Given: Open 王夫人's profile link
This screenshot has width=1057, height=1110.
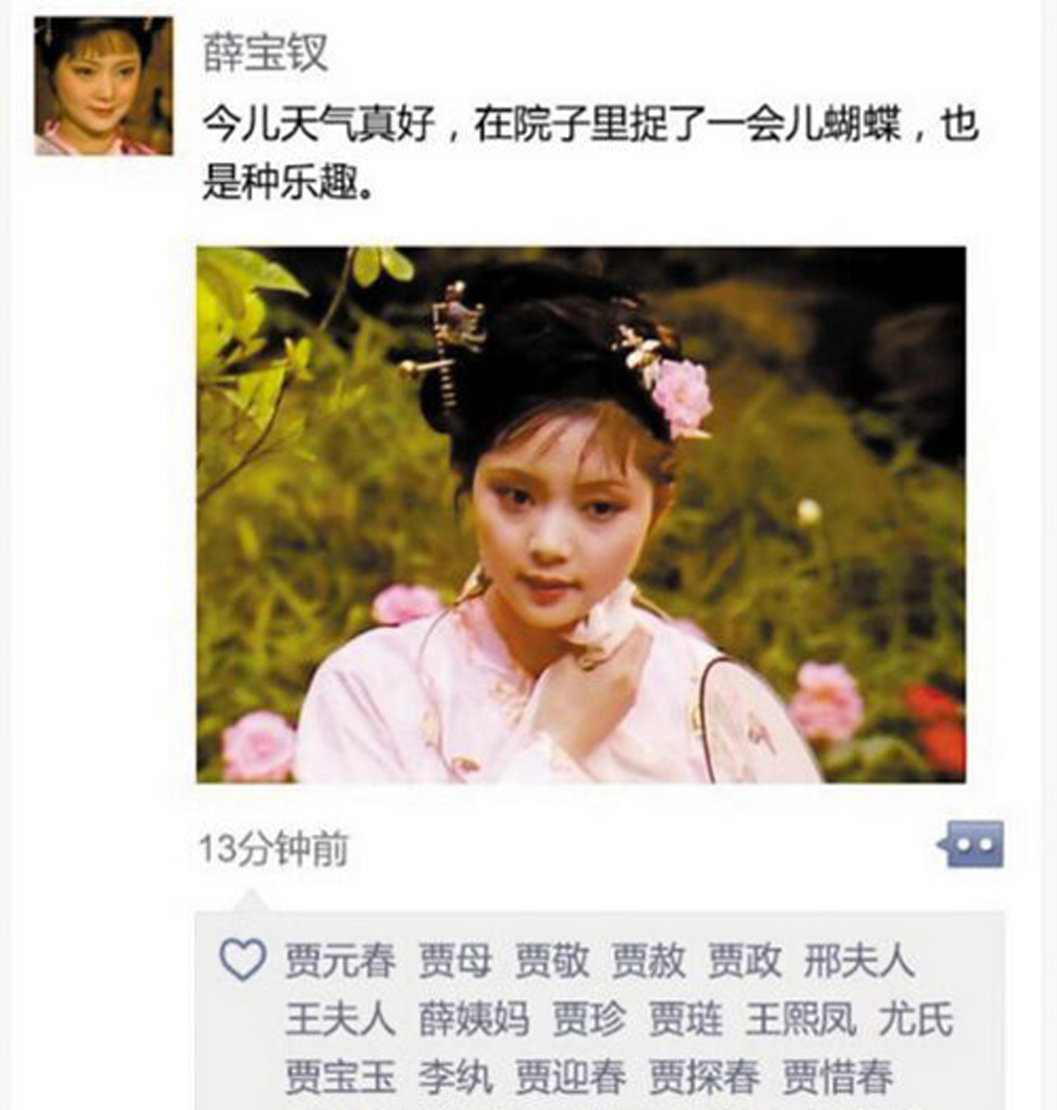Looking at the screenshot, I should (341, 1019).
